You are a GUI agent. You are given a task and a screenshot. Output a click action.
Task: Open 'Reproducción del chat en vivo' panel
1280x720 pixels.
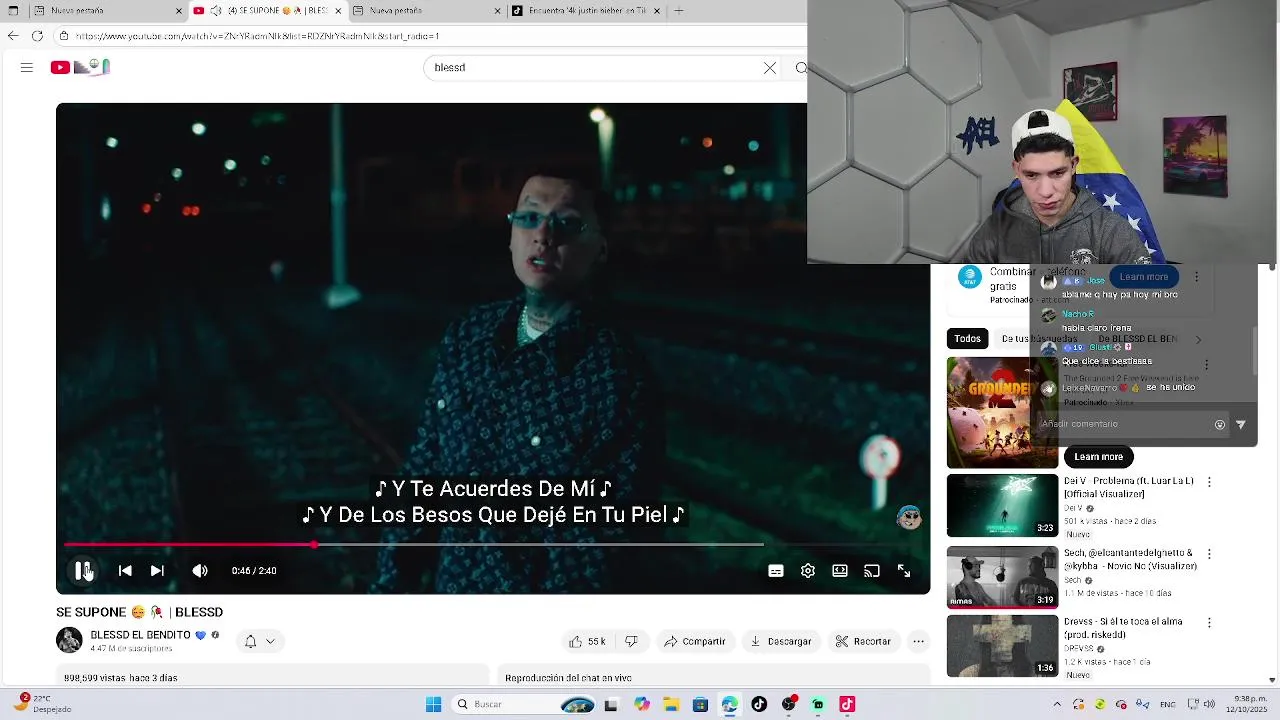coord(568,678)
